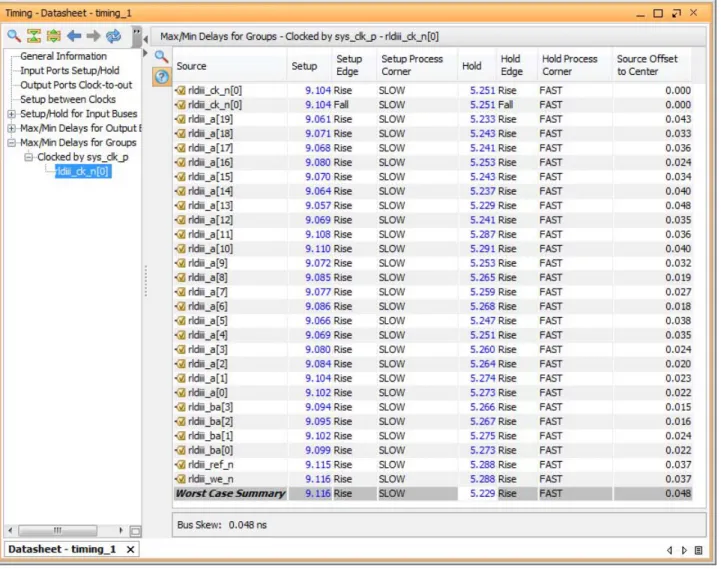Toggle the checkbox icon for rldiii_we_n
This screenshot has width=721, height=569.
coord(181,479)
